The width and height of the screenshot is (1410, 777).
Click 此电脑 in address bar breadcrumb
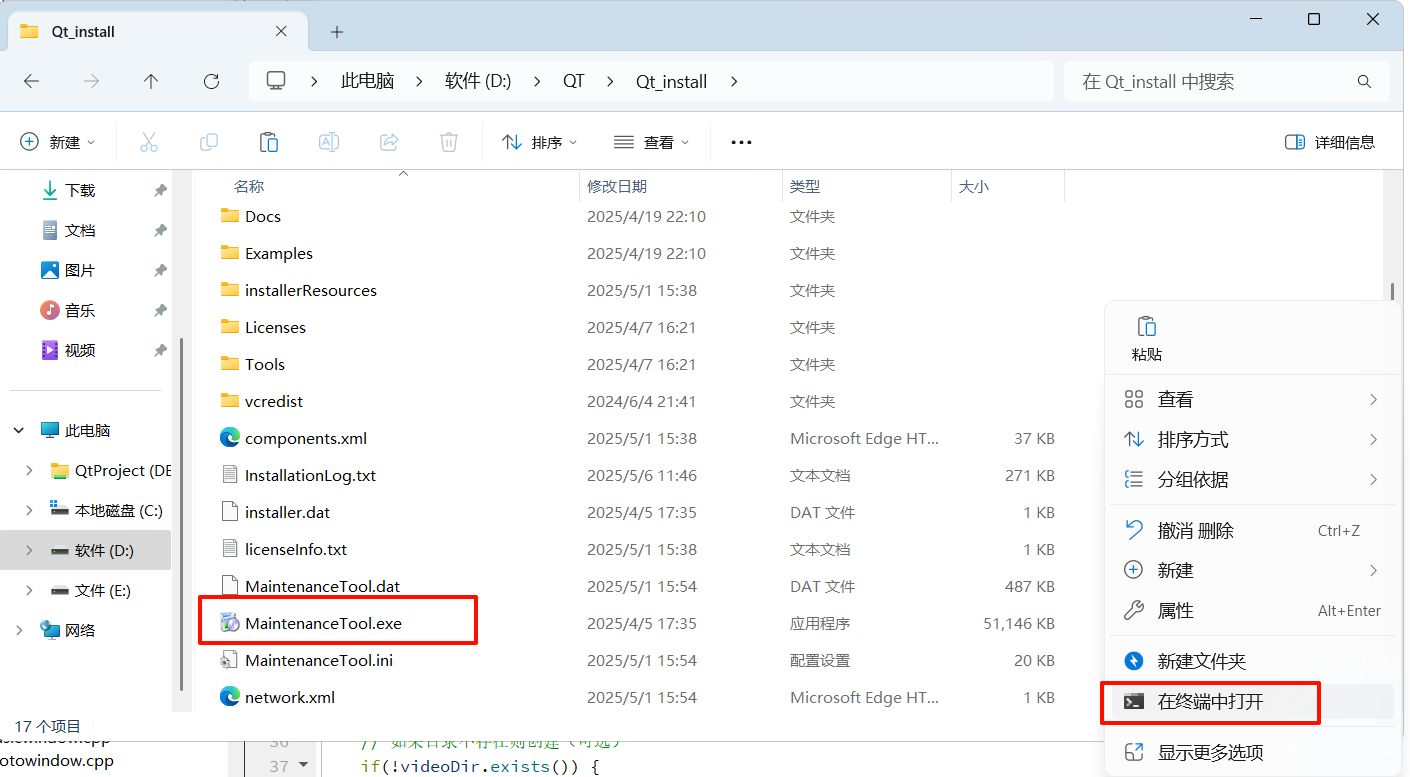pos(367,81)
